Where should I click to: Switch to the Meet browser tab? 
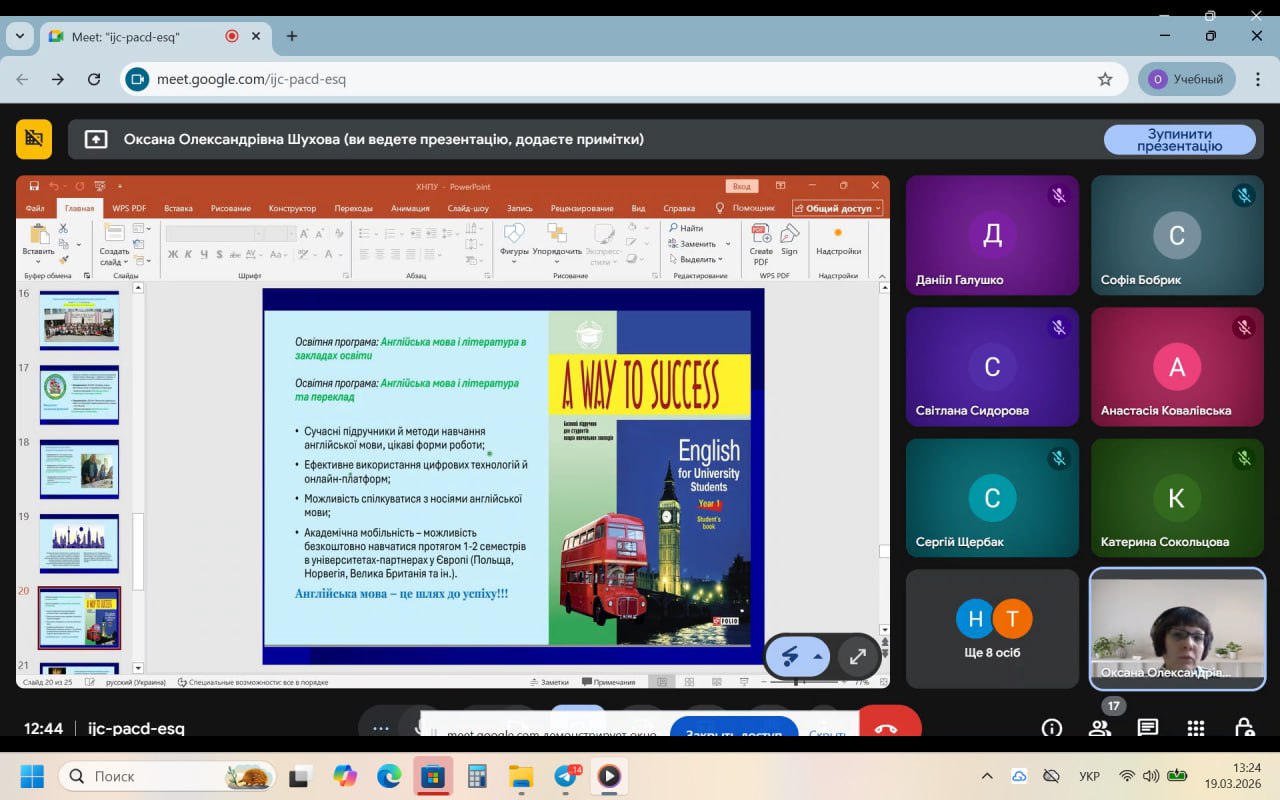click(150, 36)
